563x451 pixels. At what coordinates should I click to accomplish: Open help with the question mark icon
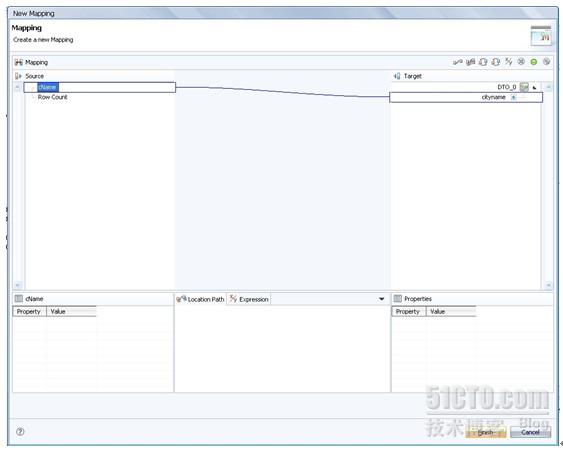click(20, 432)
